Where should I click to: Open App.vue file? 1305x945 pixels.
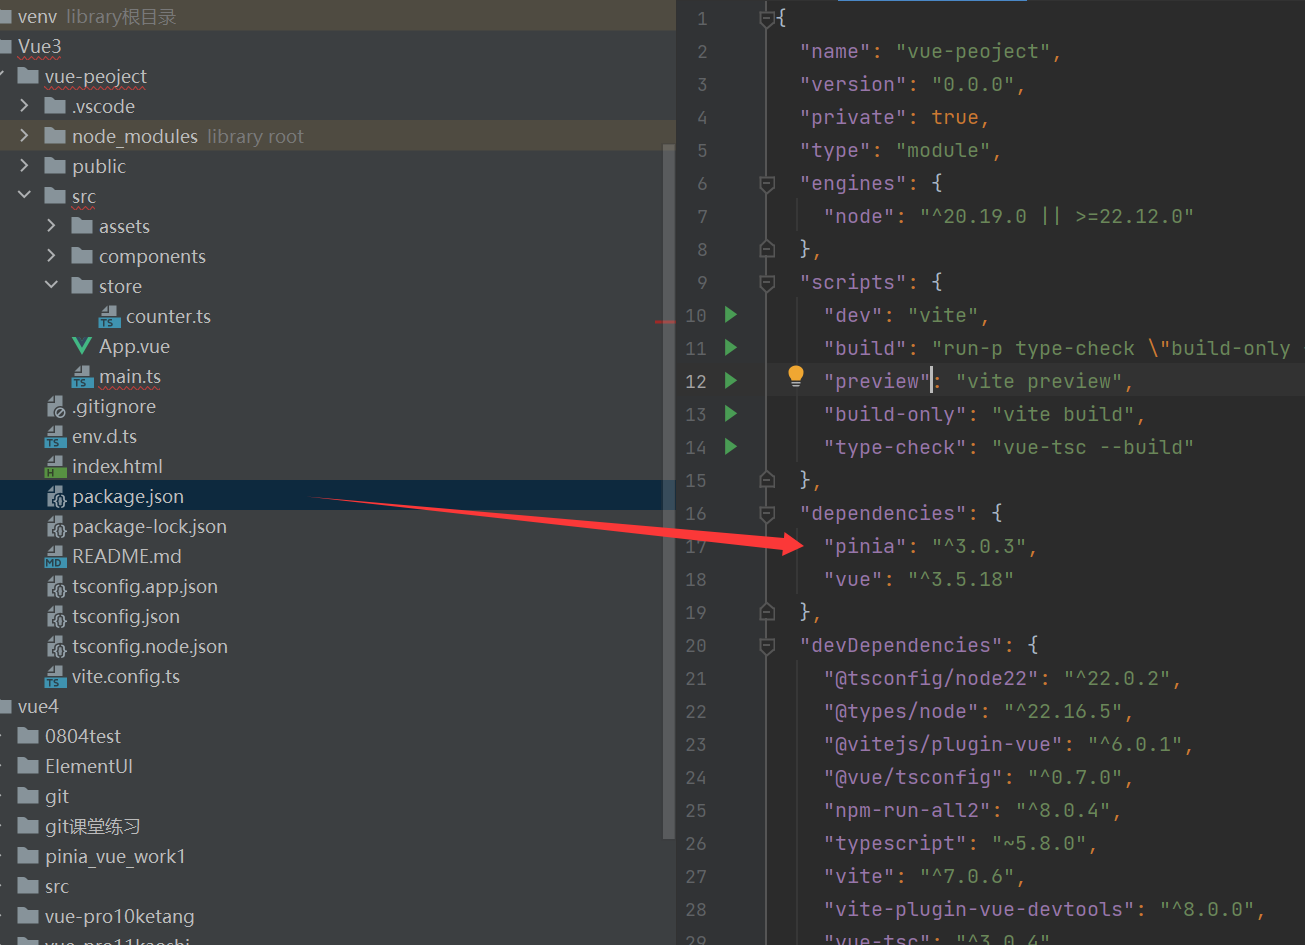(134, 346)
